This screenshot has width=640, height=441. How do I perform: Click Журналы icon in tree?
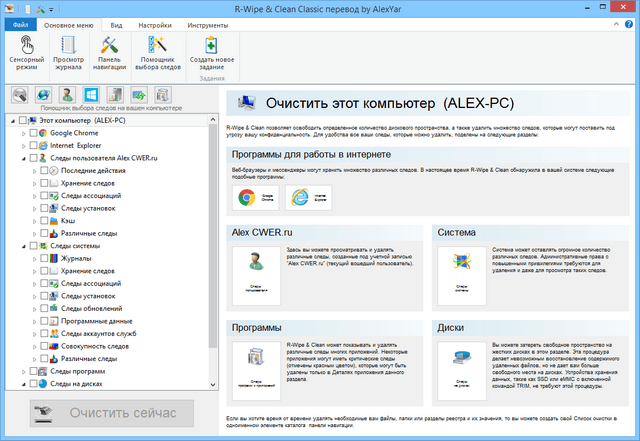point(54,258)
